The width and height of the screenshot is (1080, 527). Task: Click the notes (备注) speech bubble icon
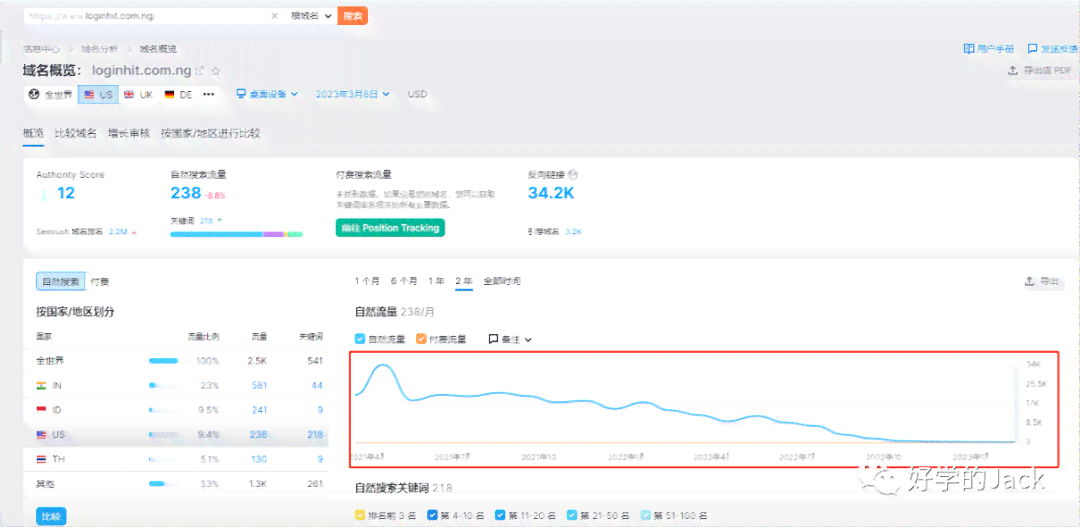(493, 339)
